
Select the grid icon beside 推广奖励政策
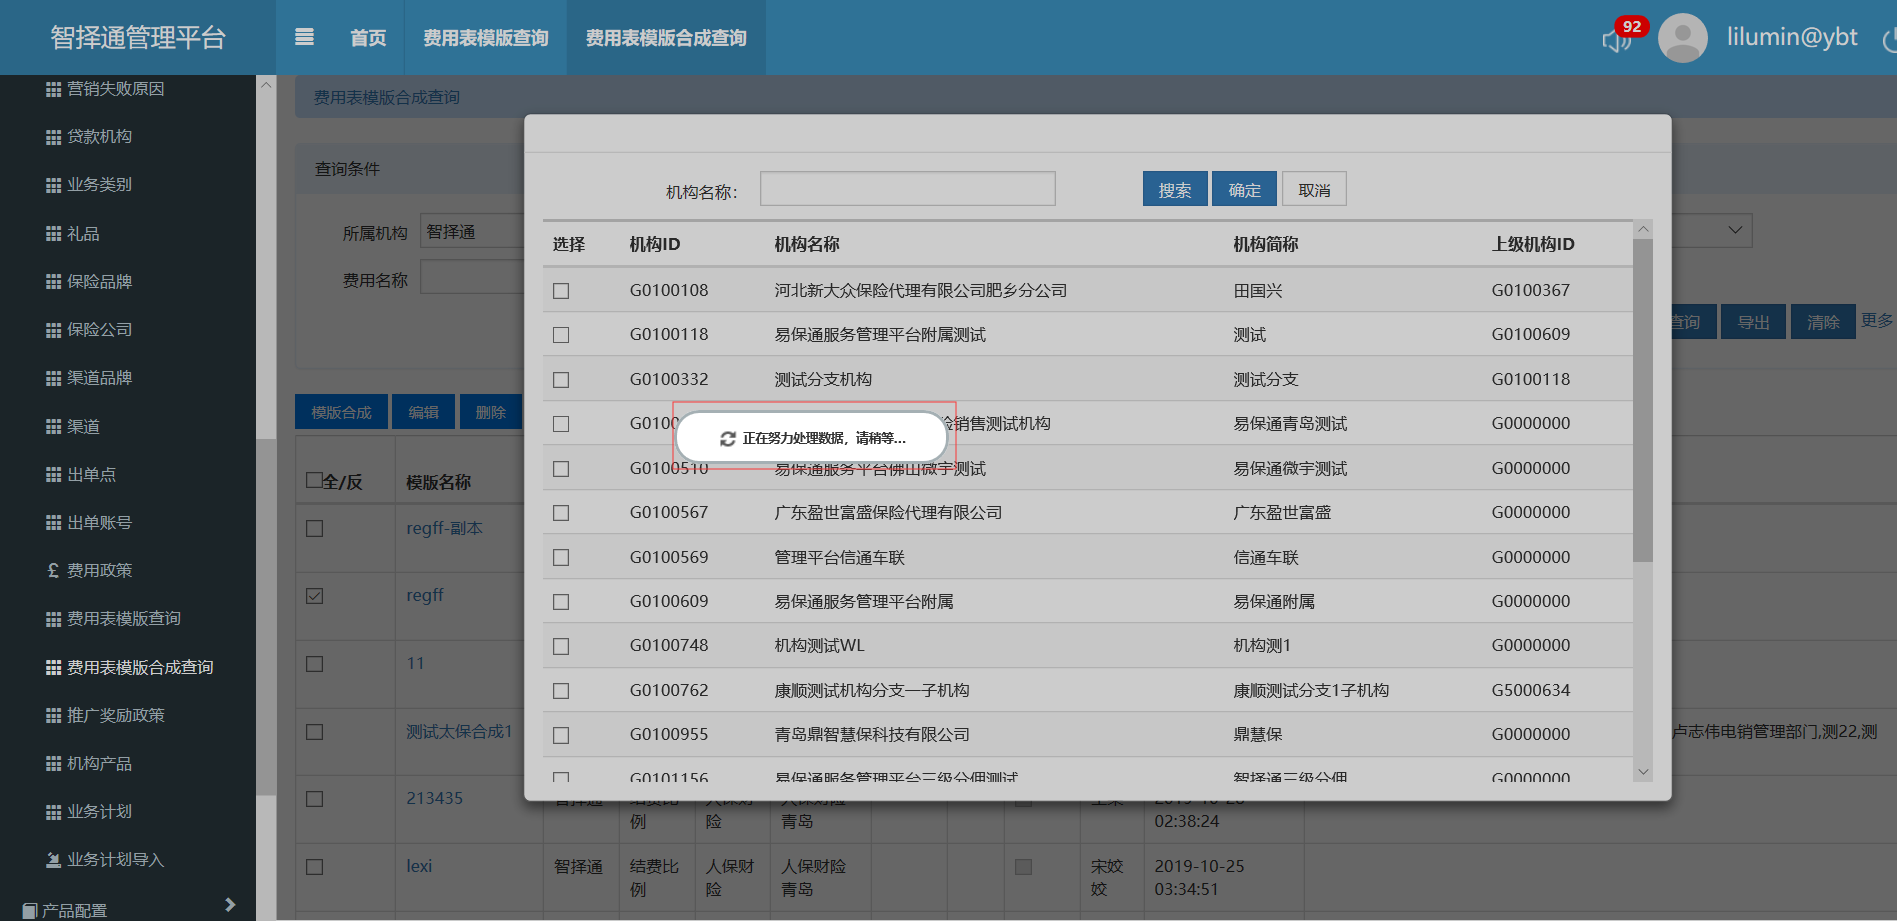[x=54, y=716]
